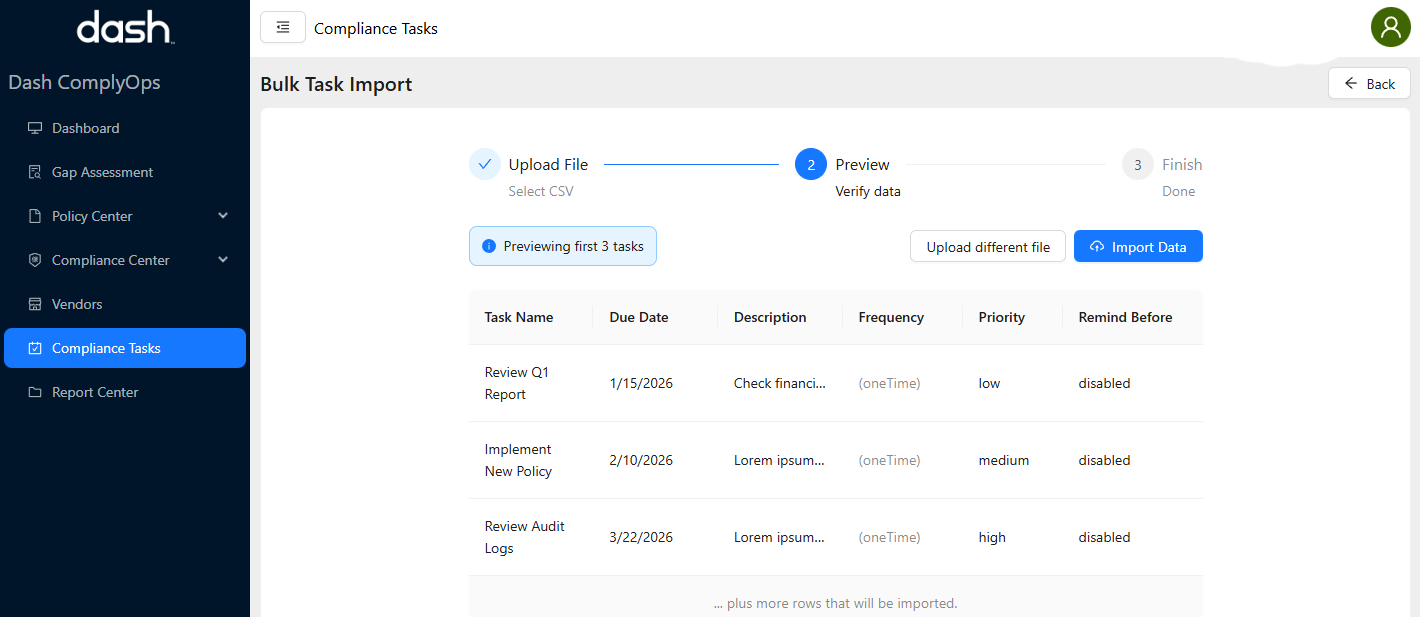
Task: Select the Upload File step checkmark
Action: pos(485,164)
